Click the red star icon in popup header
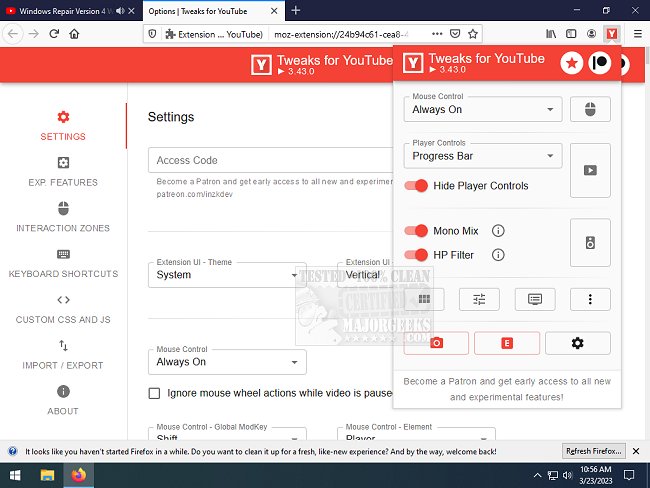The height and width of the screenshot is (488, 650). (x=571, y=64)
